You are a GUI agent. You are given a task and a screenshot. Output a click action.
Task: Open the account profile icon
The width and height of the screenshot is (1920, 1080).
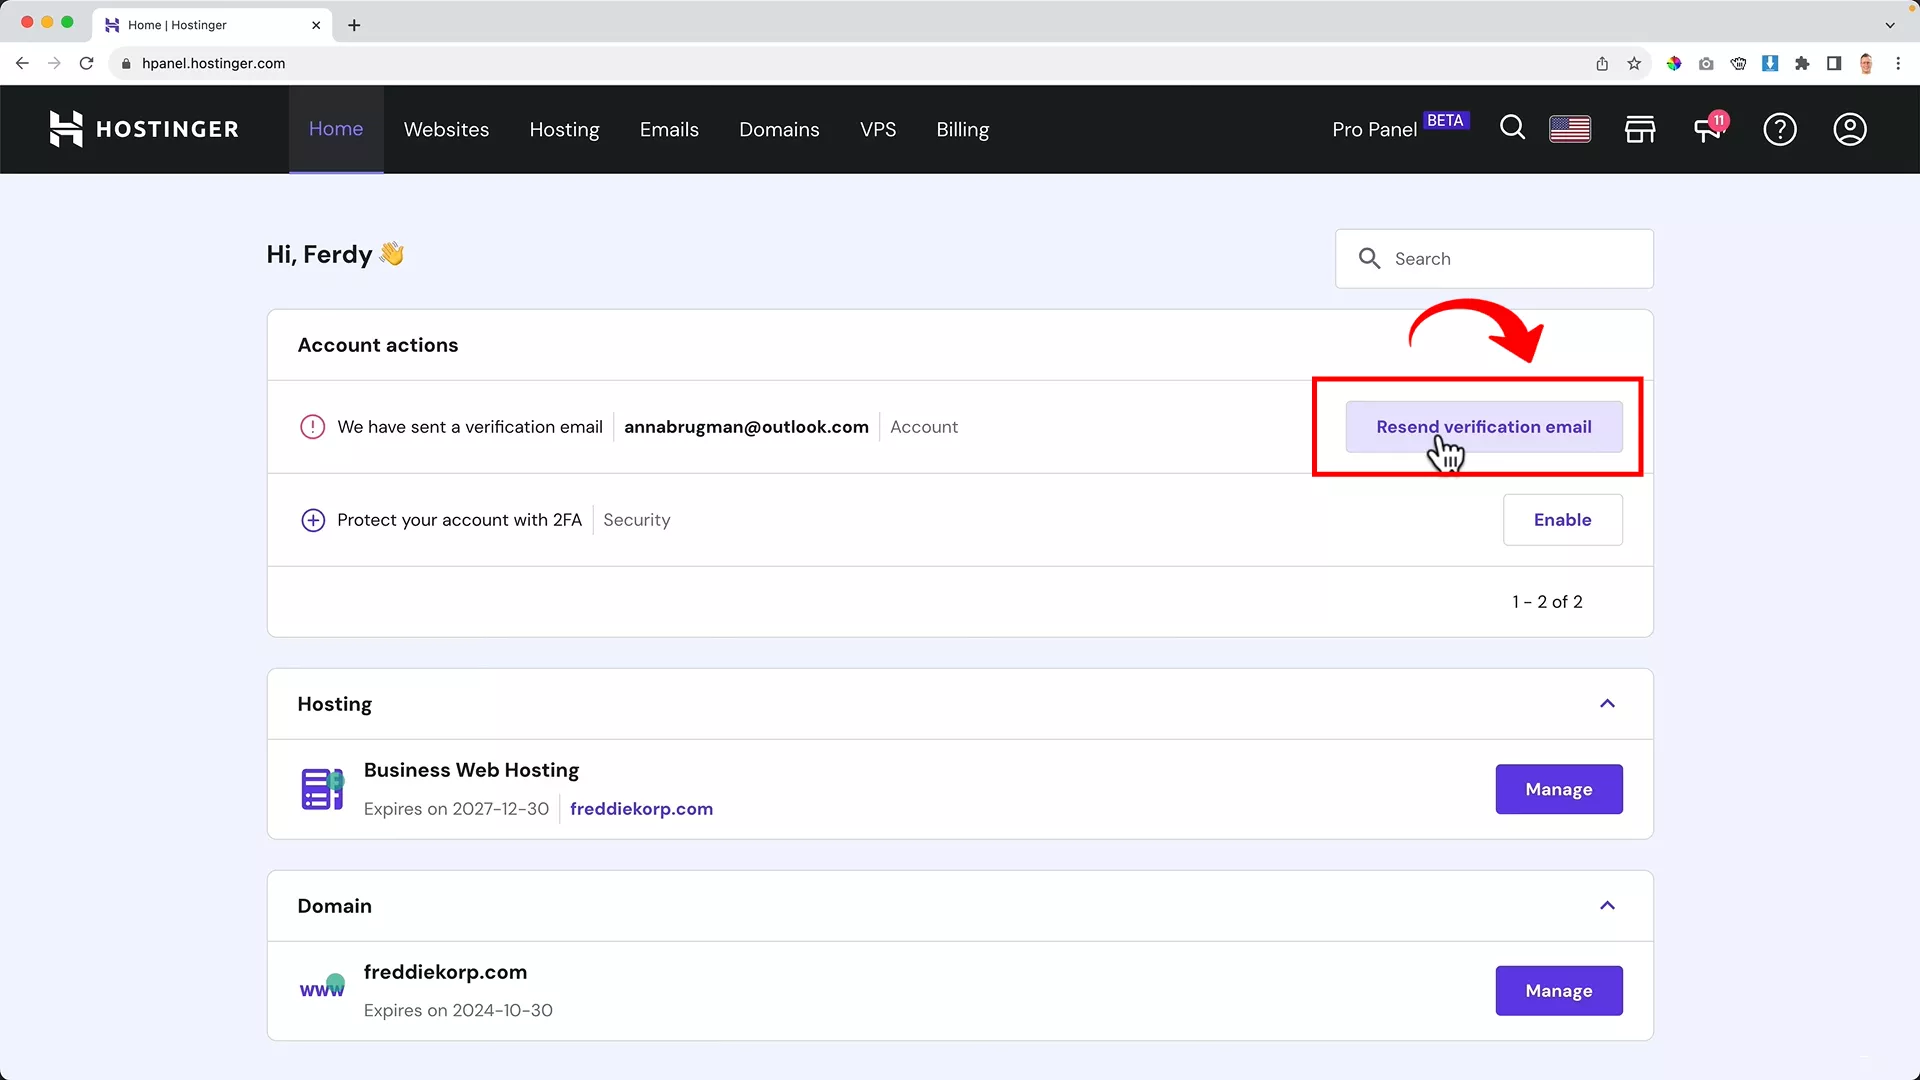pos(1849,129)
